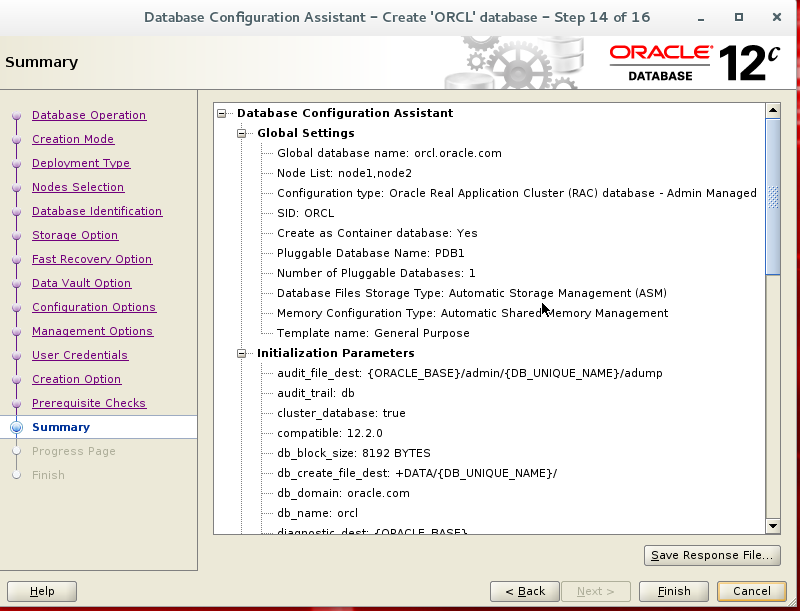
Task: Cancel the database creation wizard
Action: point(752,591)
